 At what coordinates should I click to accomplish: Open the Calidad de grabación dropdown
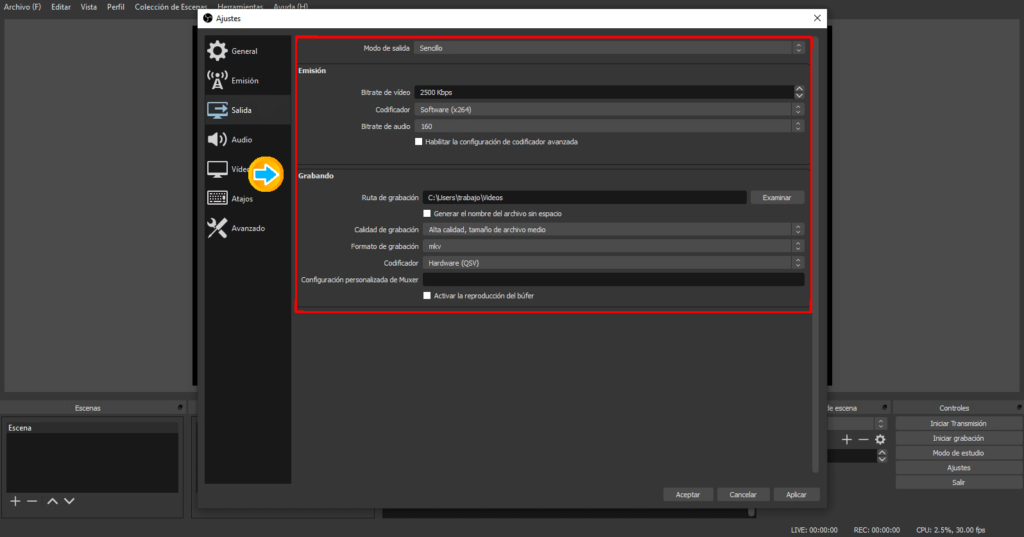tap(613, 229)
